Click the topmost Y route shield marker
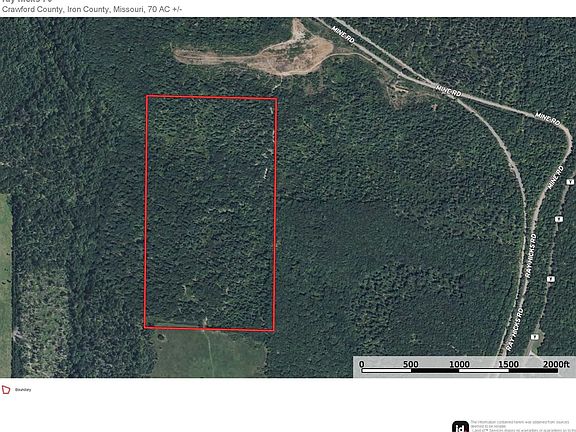576x432 pixels. pos(570,182)
